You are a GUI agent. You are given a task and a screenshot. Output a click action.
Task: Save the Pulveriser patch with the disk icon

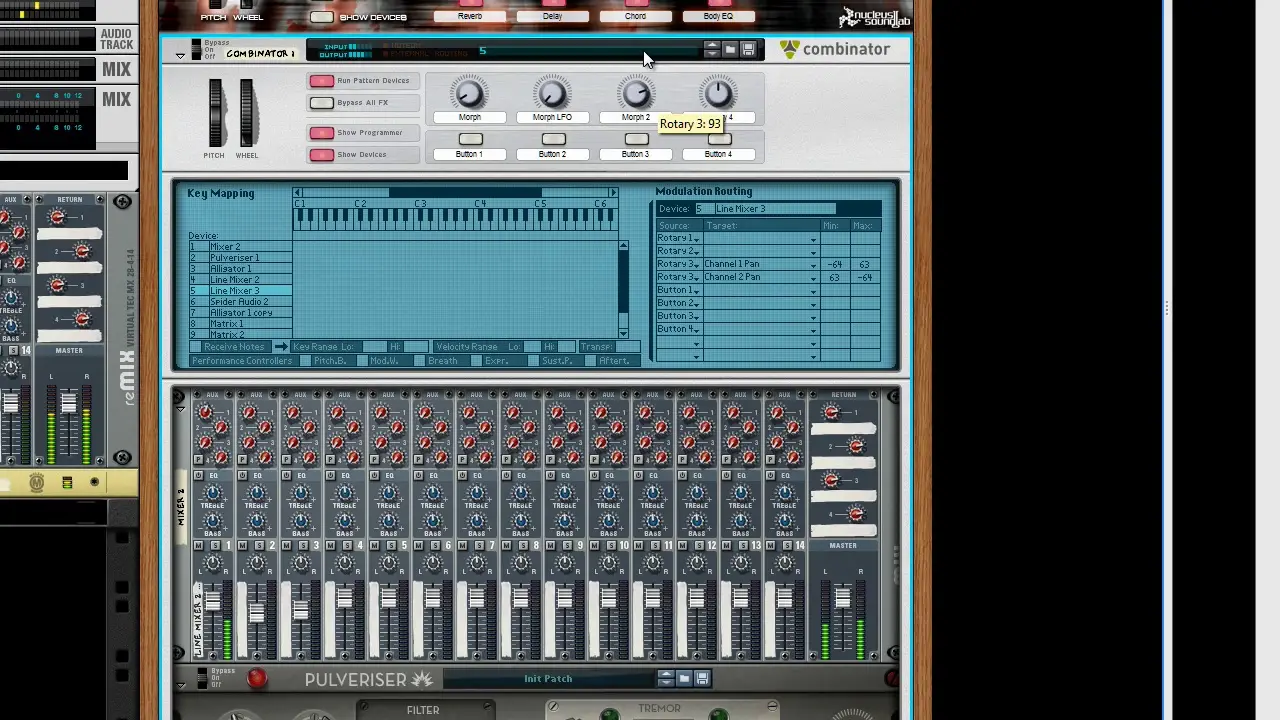click(702, 678)
